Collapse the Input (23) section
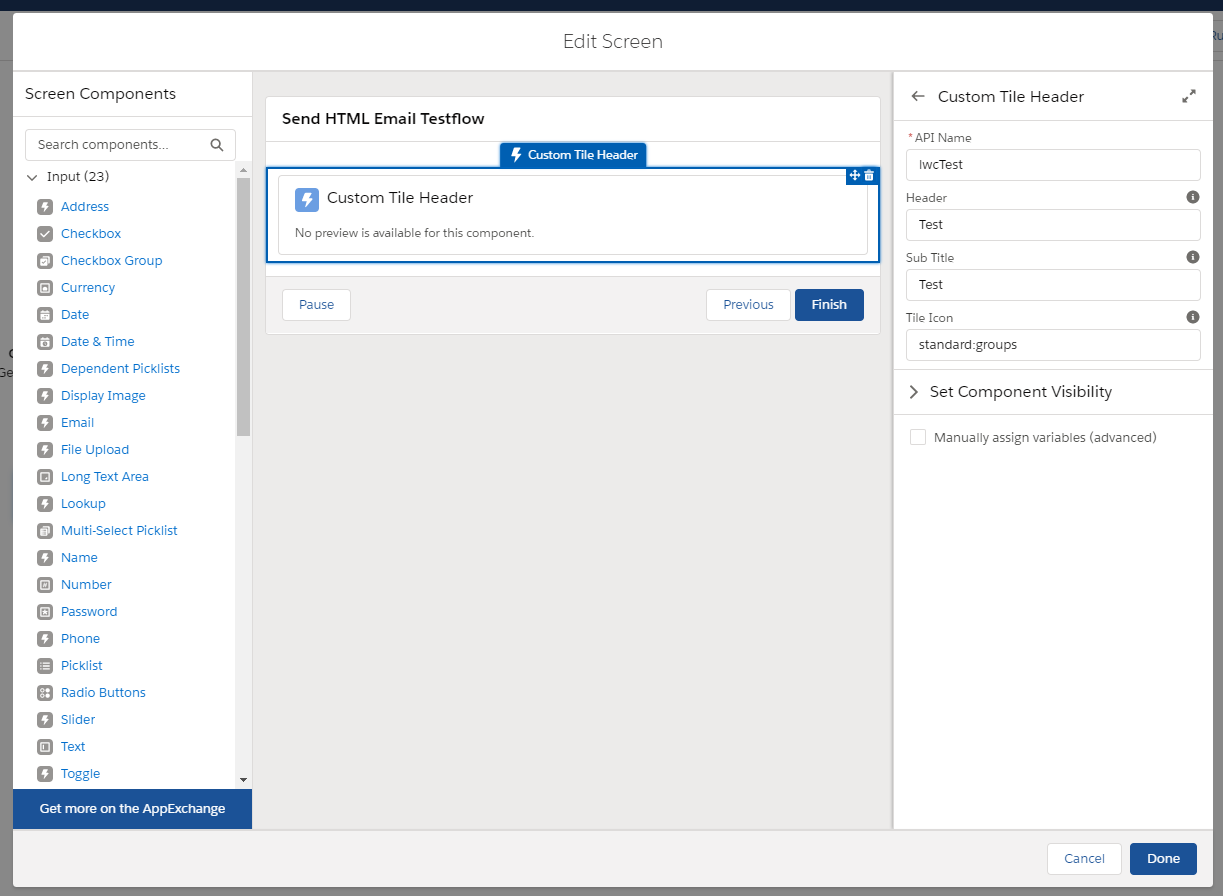This screenshot has width=1223, height=896. coord(32,177)
